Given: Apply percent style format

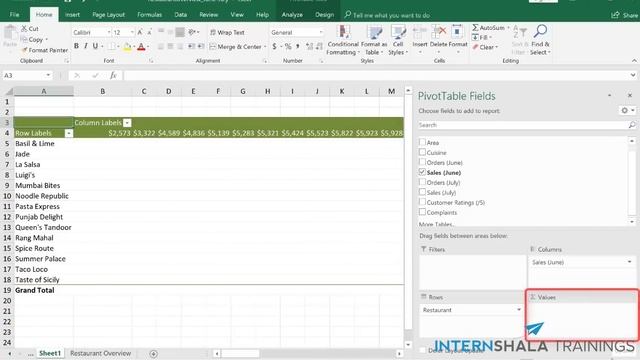Looking at the screenshot, I should pyautogui.click(x=288, y=47).
